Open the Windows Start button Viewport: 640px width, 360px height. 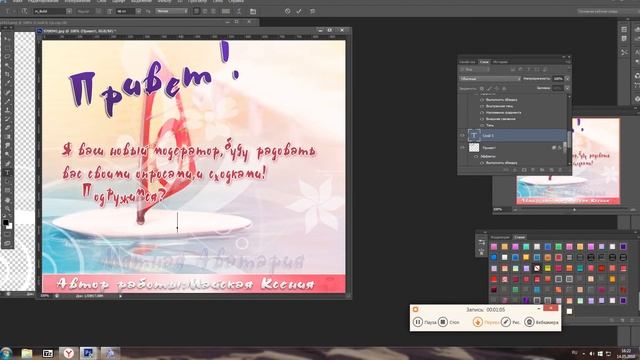click(x=6, y=353)
